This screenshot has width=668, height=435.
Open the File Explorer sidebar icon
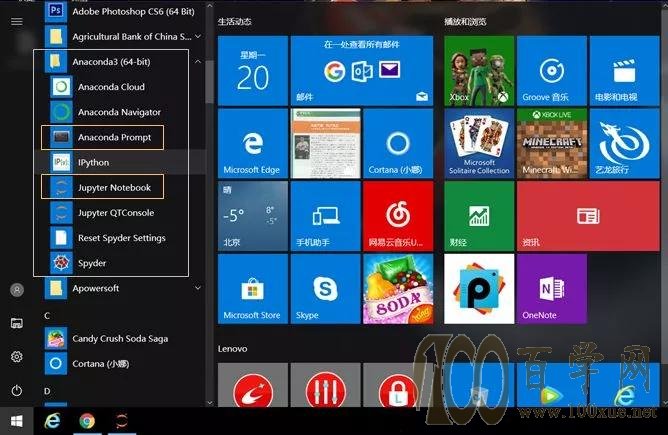17,323
